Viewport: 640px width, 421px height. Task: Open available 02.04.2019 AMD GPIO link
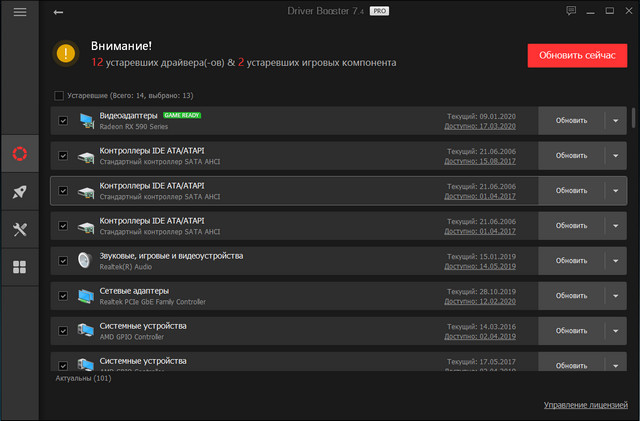point(480,336)
